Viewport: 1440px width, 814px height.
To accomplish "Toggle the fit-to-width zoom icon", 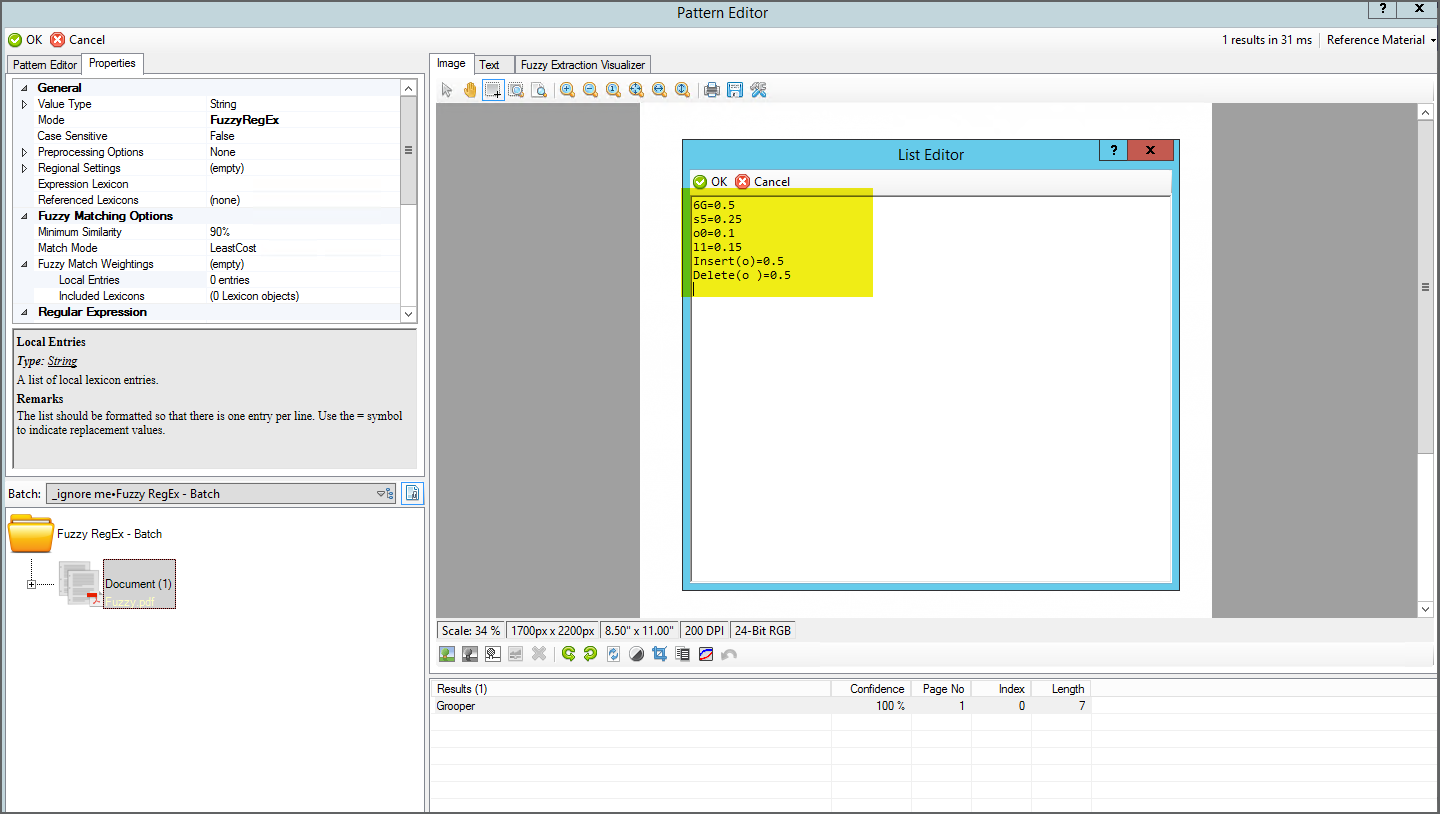I will coord(659,90).
